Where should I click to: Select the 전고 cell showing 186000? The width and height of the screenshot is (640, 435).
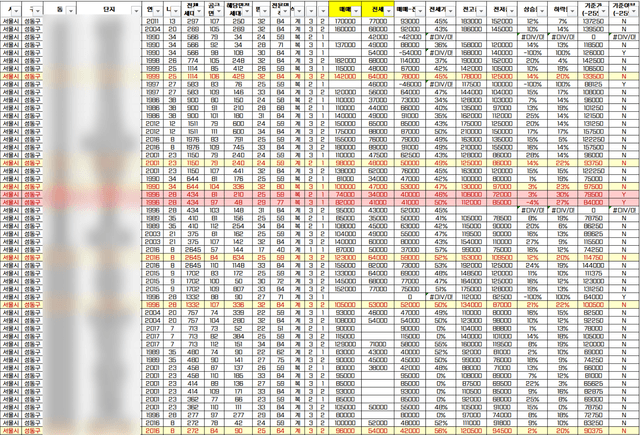point(471,29)
